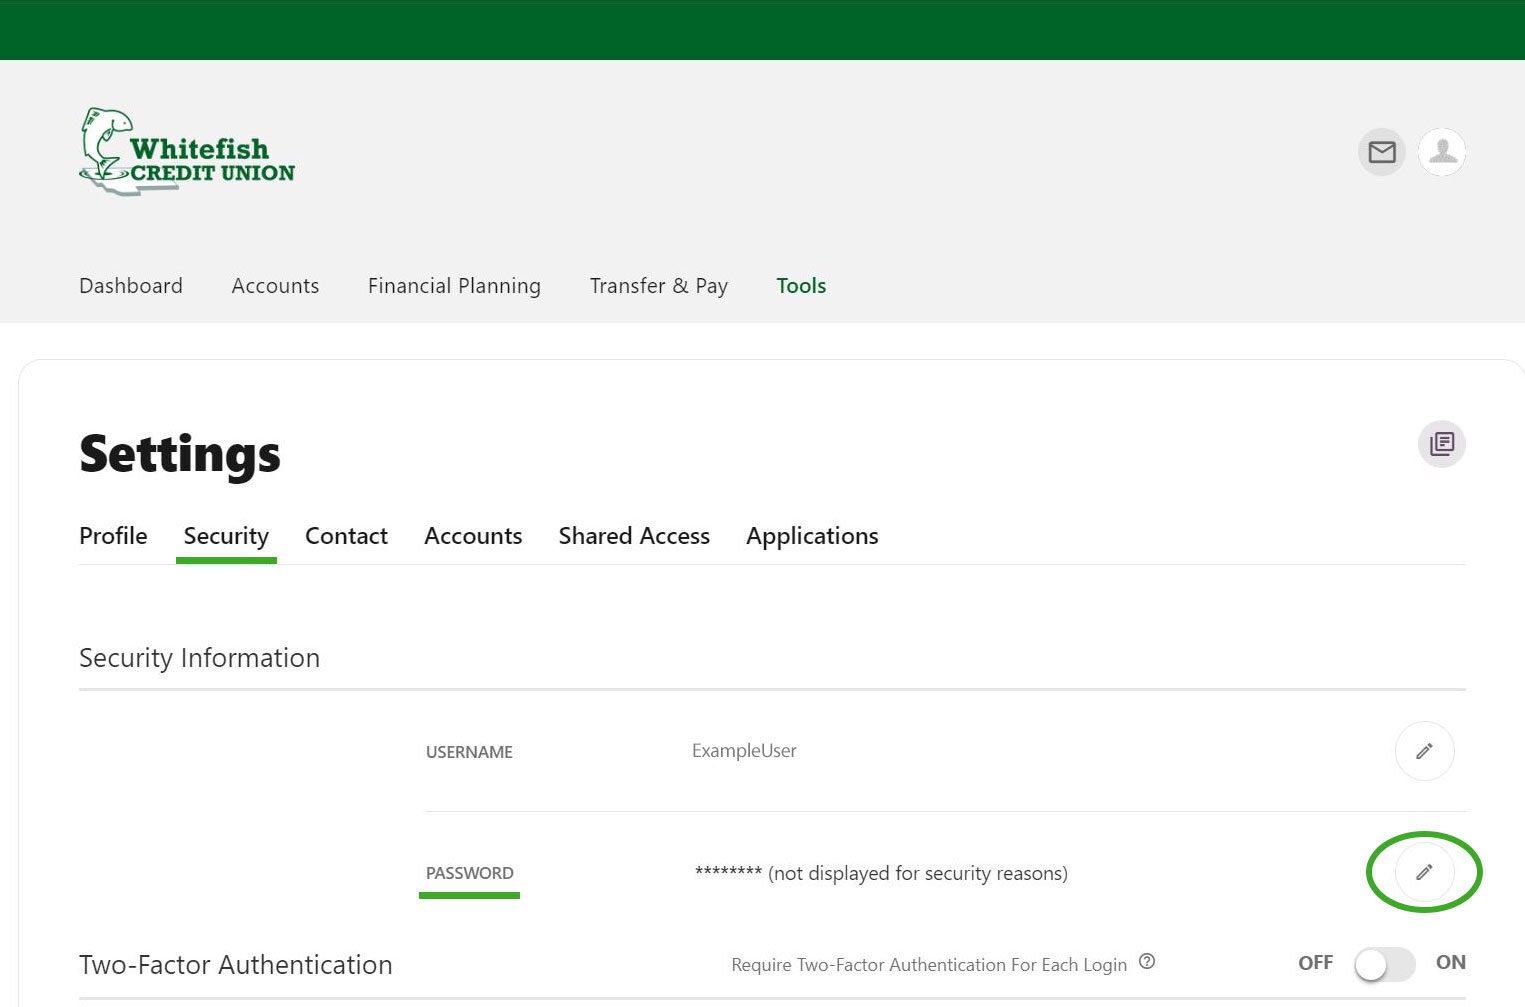The width and height of the screenshot is (1525, 1007).
Task: Open the Shared Access tab
Action: tap(634, 536)
